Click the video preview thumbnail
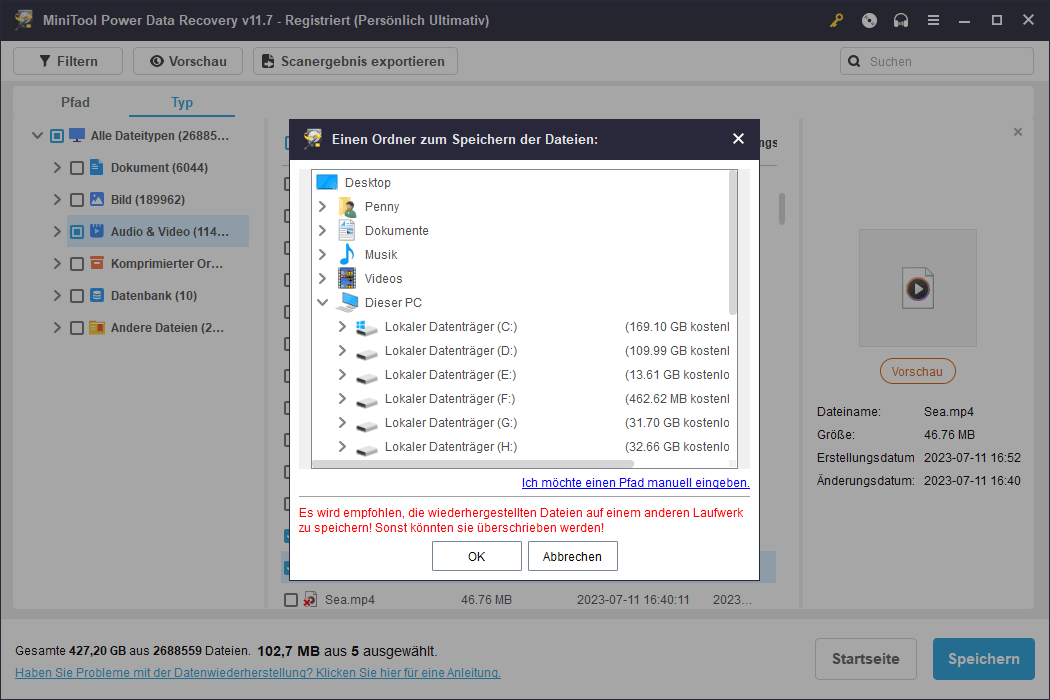This screenshot has width=1050, height=700. [x=917, y=288]
